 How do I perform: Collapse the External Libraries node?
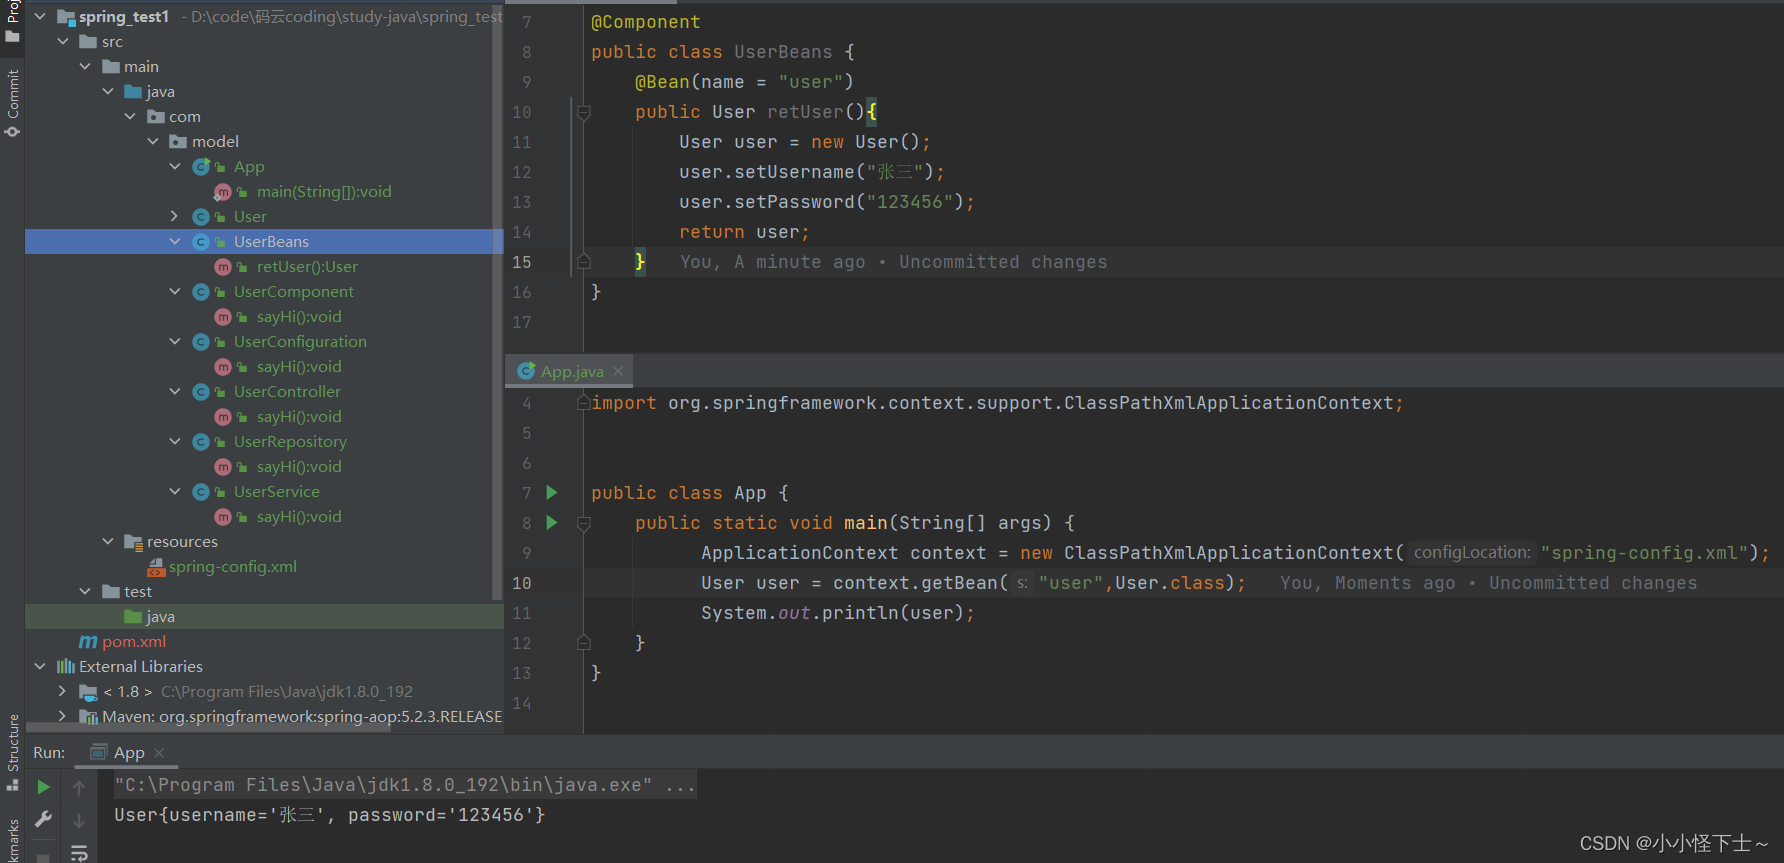coord(40,667)
